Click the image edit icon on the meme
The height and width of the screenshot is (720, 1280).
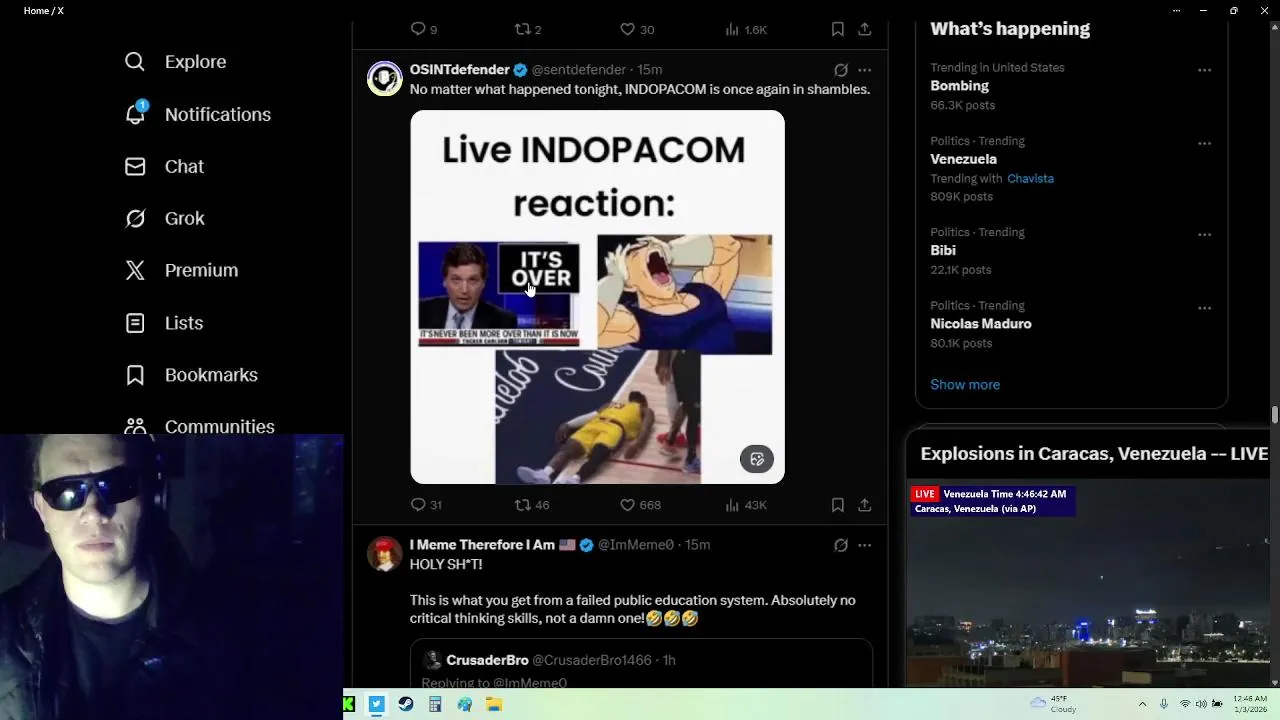pos(757,459)
